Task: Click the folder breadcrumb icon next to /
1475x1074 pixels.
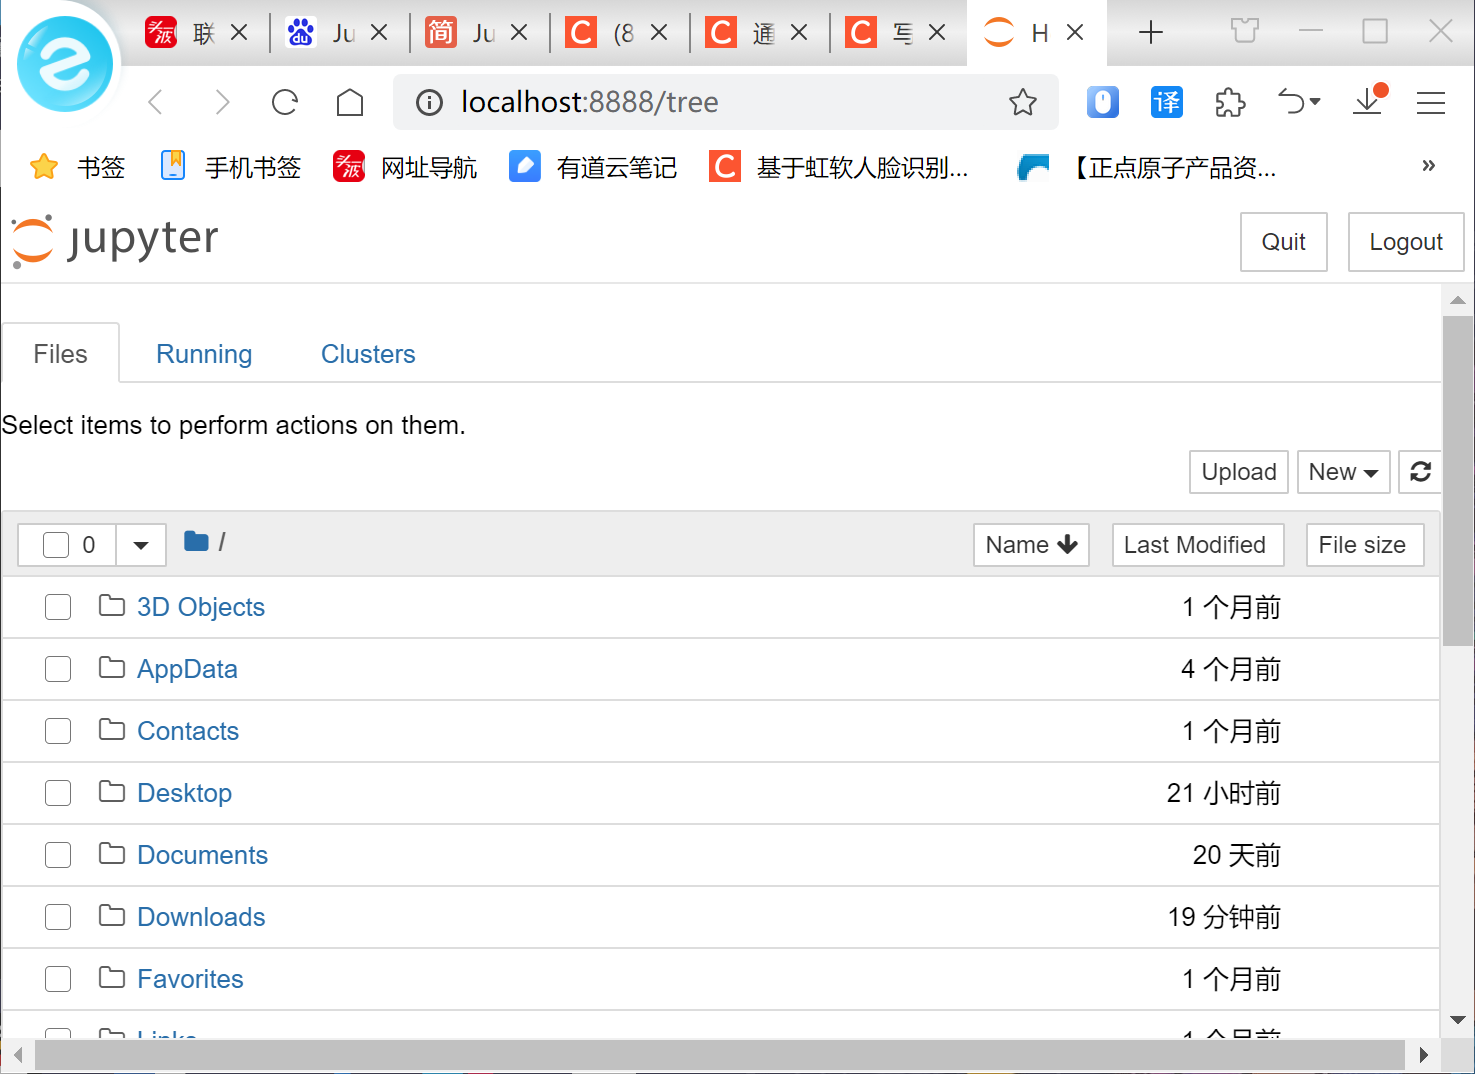Action: (x=195, y=542)
